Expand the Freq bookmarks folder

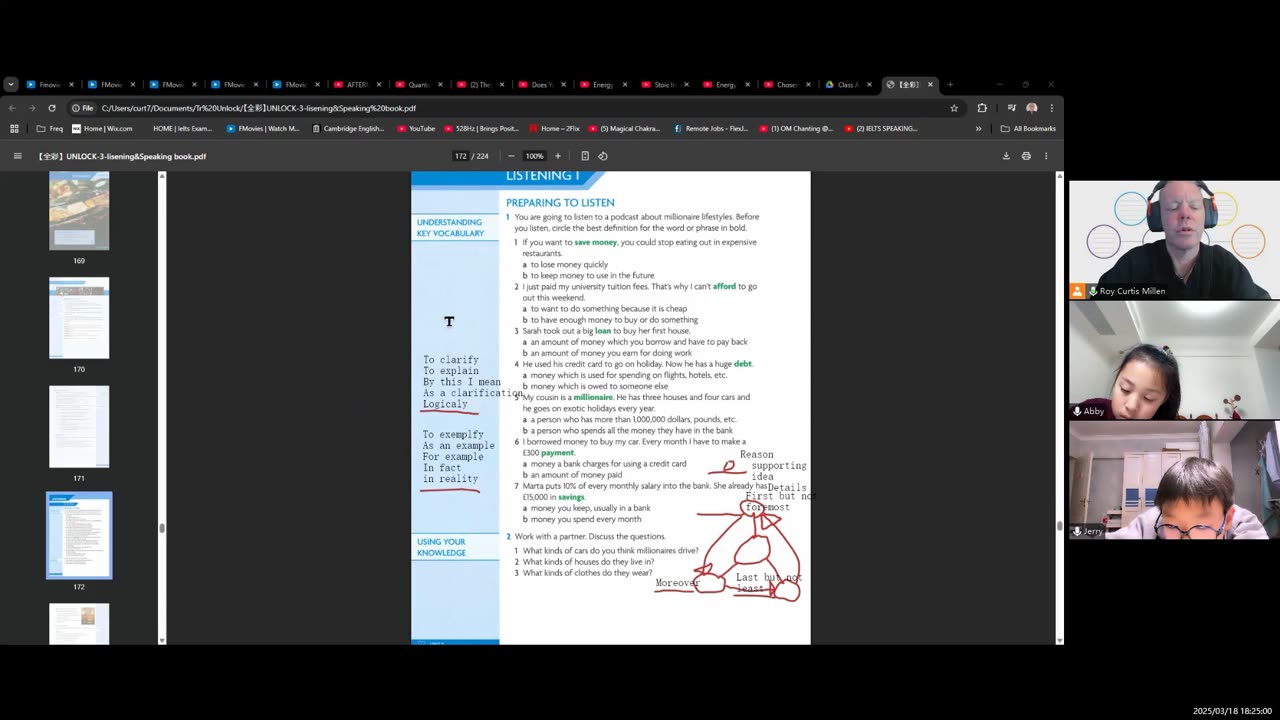coord(49,128)
